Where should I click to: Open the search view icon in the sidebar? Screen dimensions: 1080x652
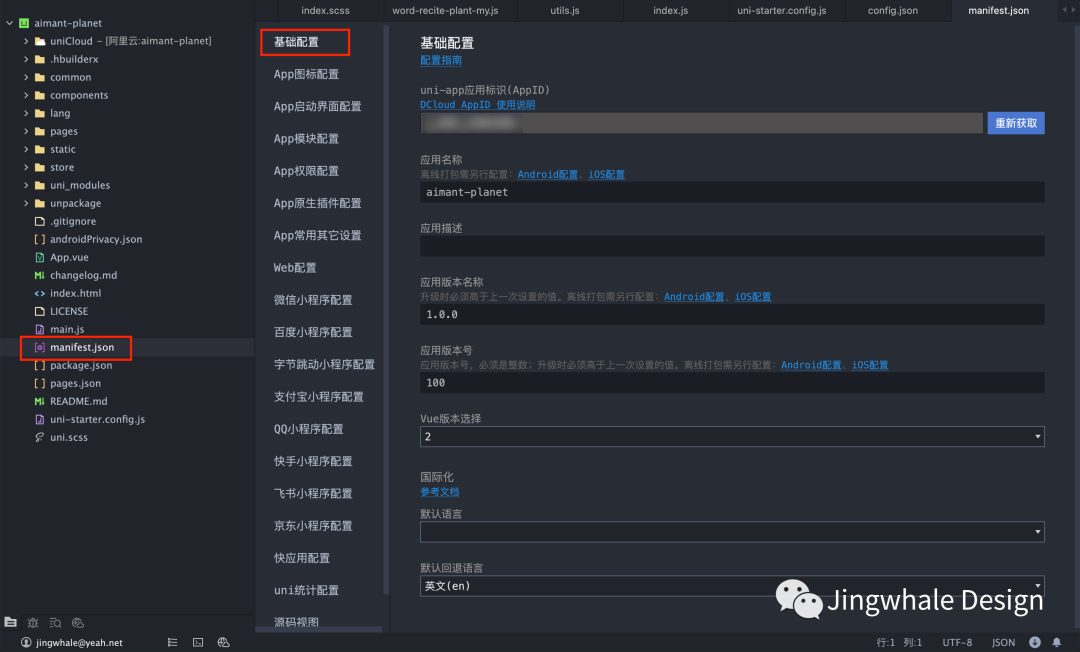55,622
